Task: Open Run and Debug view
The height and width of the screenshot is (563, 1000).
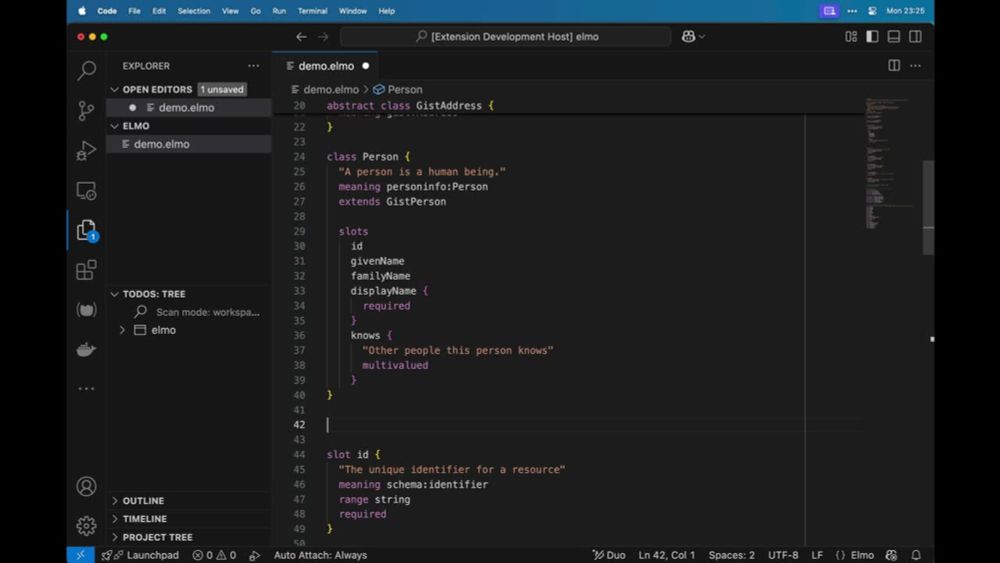Action: click(x=86, y=150)
